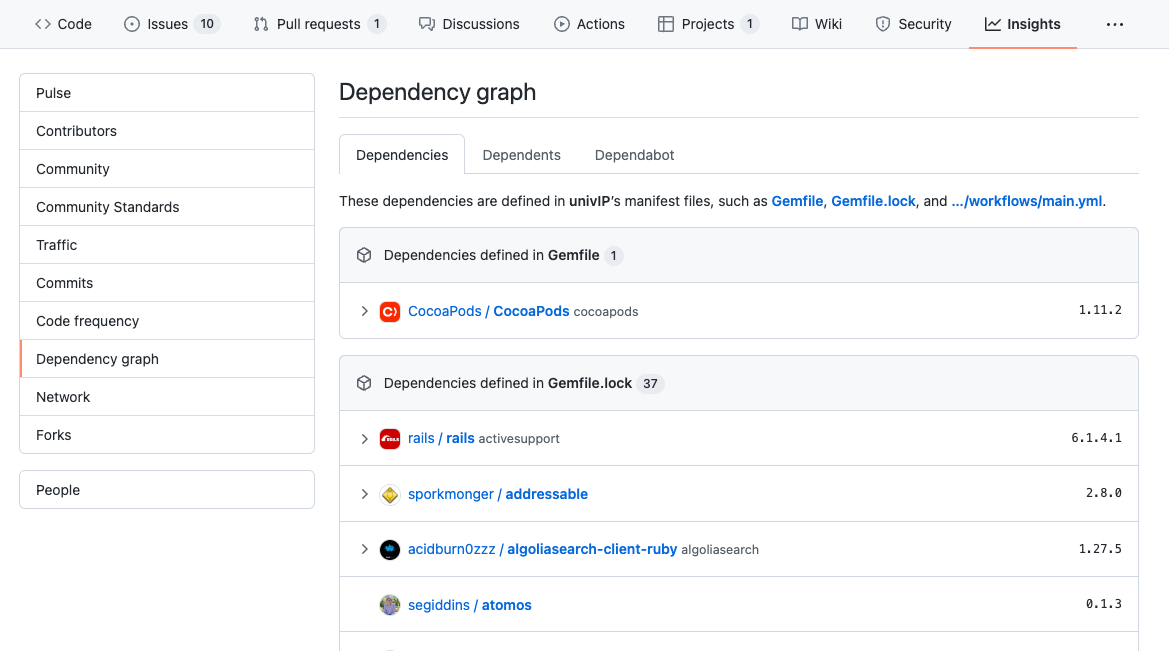Click the package icon beside Gemfile.lock header
1169x651 pixels.
[364, 383]
